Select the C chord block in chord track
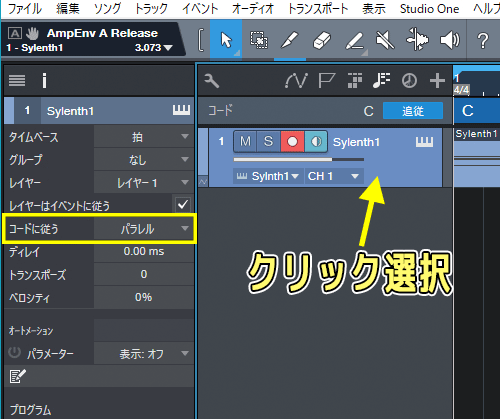 pyautogui.click(x=477, y=111)
